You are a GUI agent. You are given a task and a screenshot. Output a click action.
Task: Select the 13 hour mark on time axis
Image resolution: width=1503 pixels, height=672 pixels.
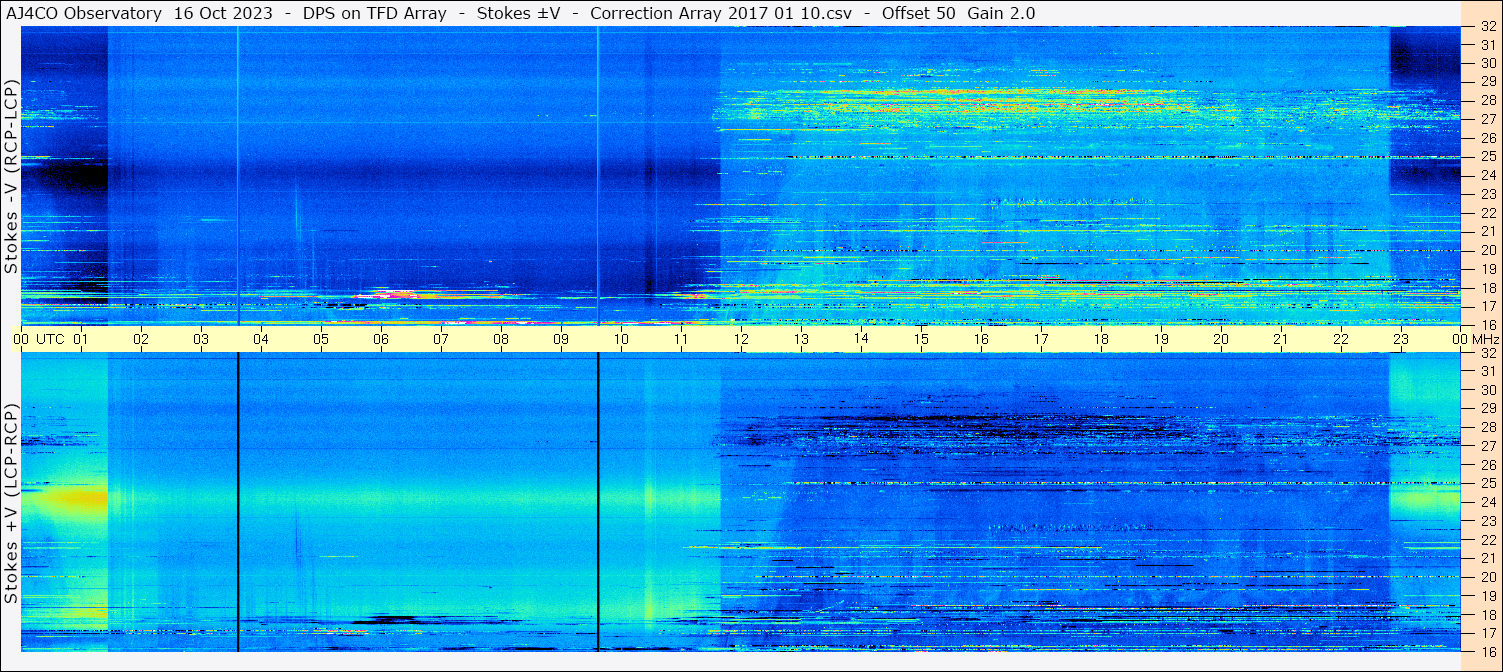[800, 339]
